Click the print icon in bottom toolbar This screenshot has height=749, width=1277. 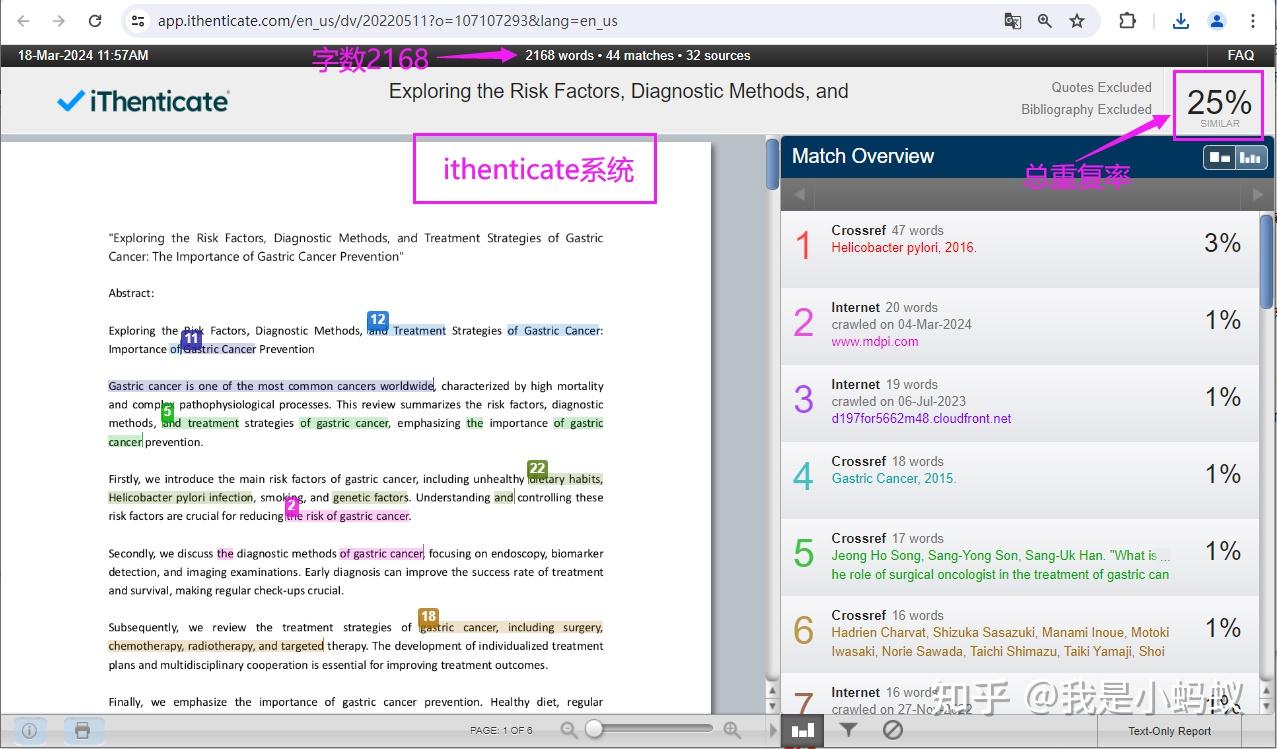coord(83,730)
